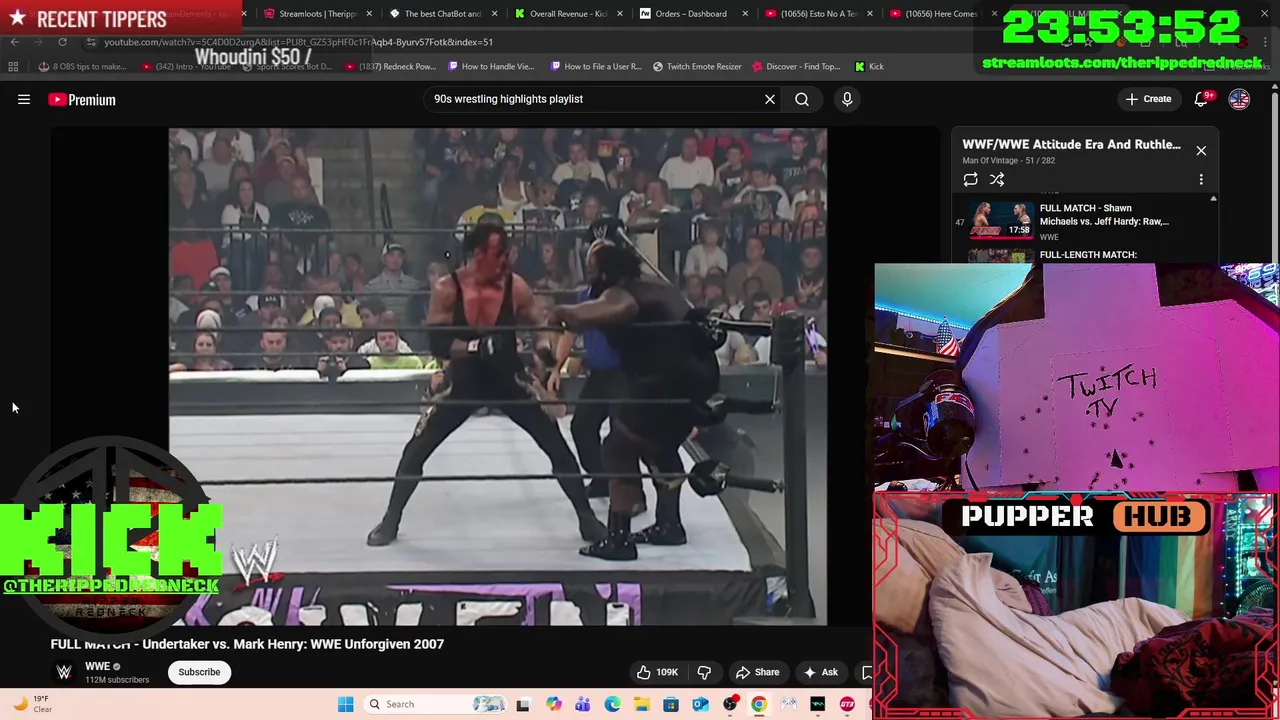Select the FULL MATCH Undertaker vs. Mark Henry title
This screenshot has height=720, width=1280.
(247, 644)
